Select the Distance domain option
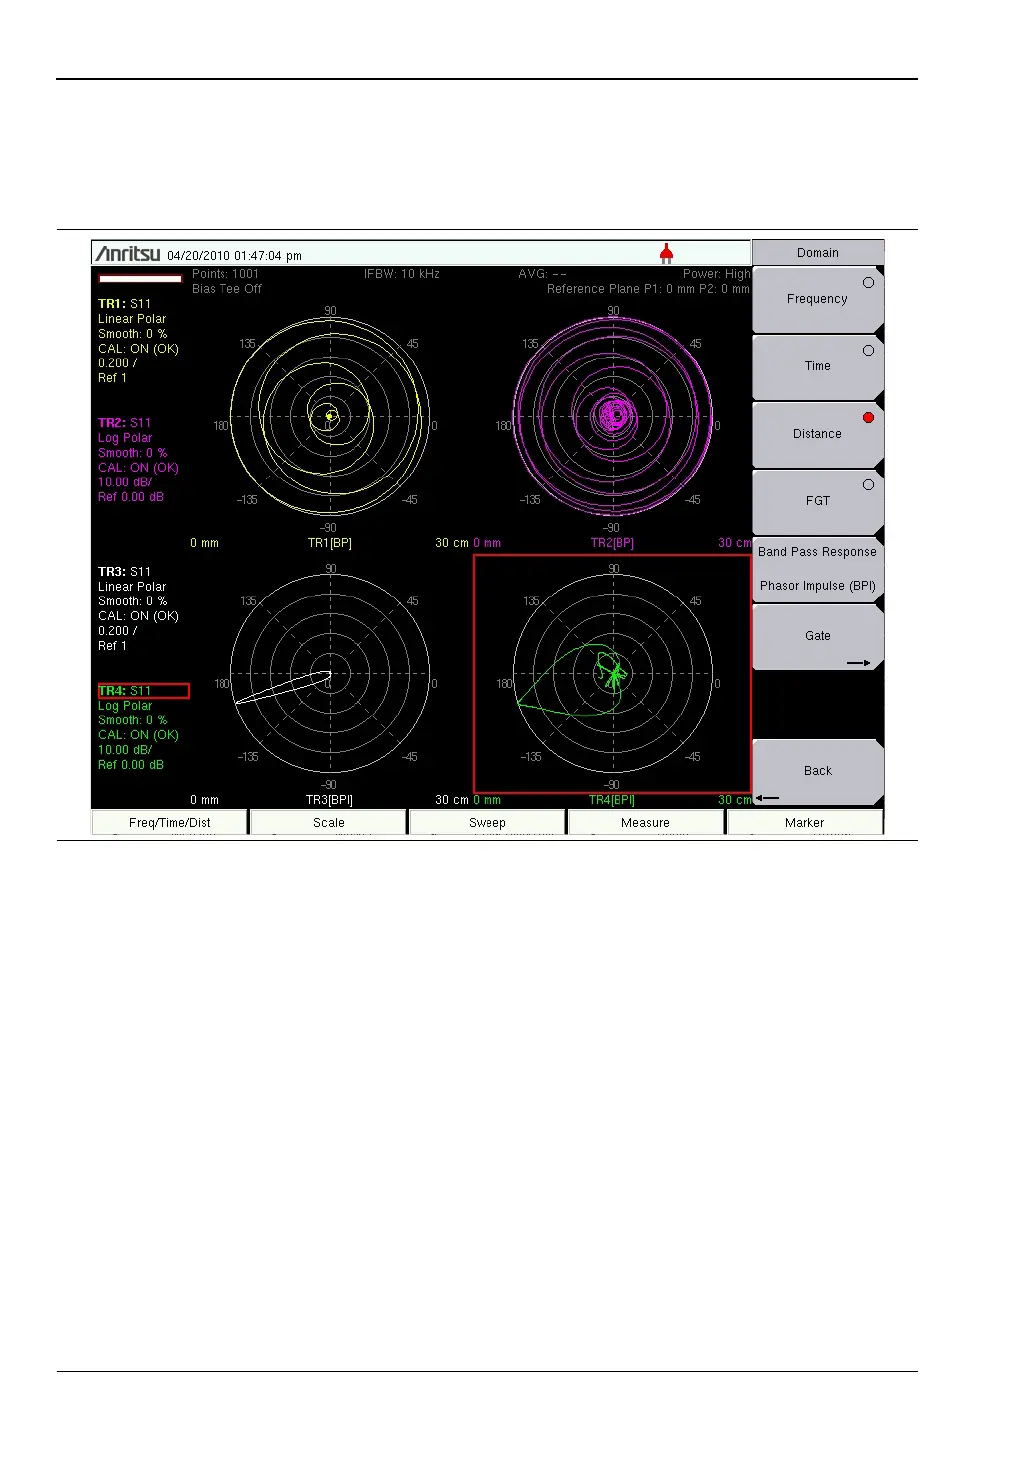Screen dimensions: 1032x1457 pyautogui.click(x=817, y=435)
